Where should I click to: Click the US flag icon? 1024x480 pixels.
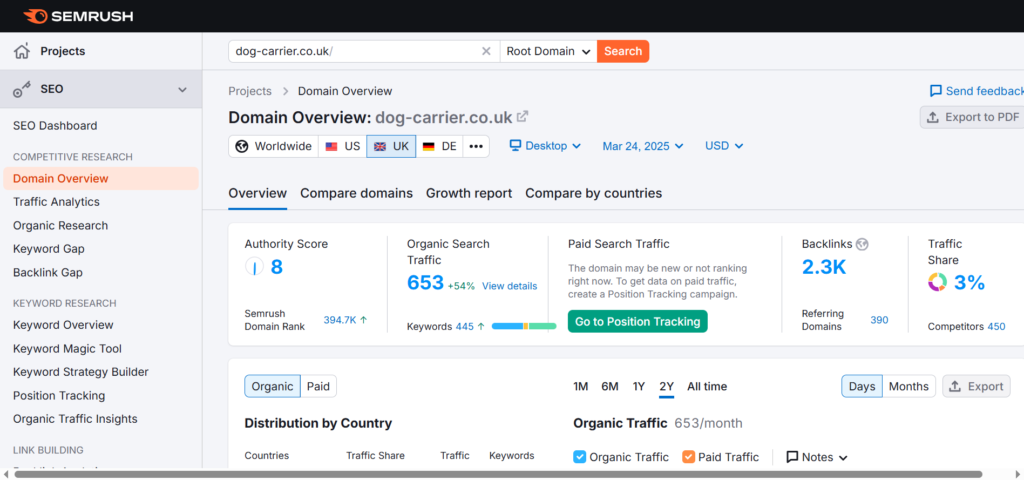tap(331, 146)
